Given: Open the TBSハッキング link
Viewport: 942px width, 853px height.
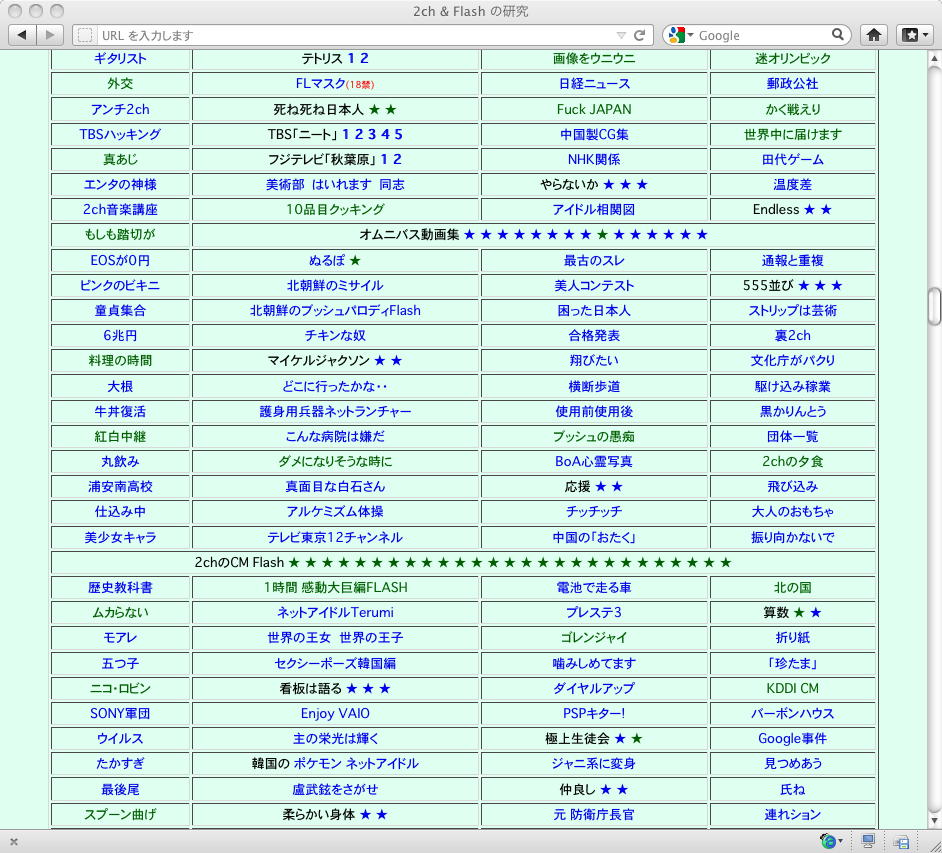Looking at the screenshot, I should (120, 134).
